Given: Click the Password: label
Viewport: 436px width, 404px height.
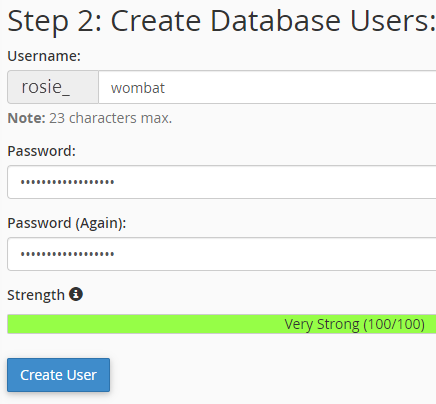Looking at the screenshot, I should coord(42,151).
